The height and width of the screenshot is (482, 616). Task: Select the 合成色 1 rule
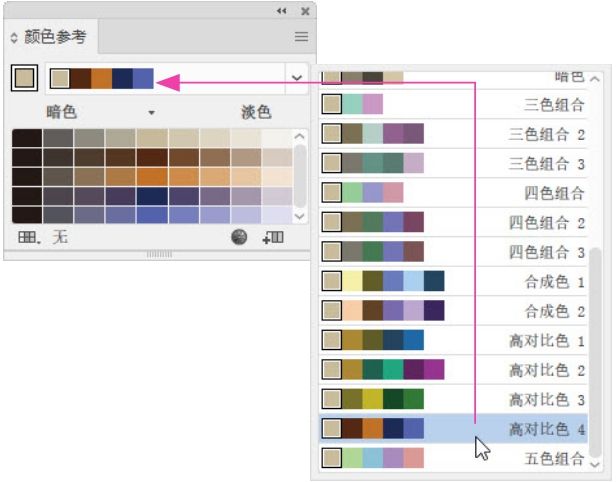pyautogui.click(x=453, y=281)
